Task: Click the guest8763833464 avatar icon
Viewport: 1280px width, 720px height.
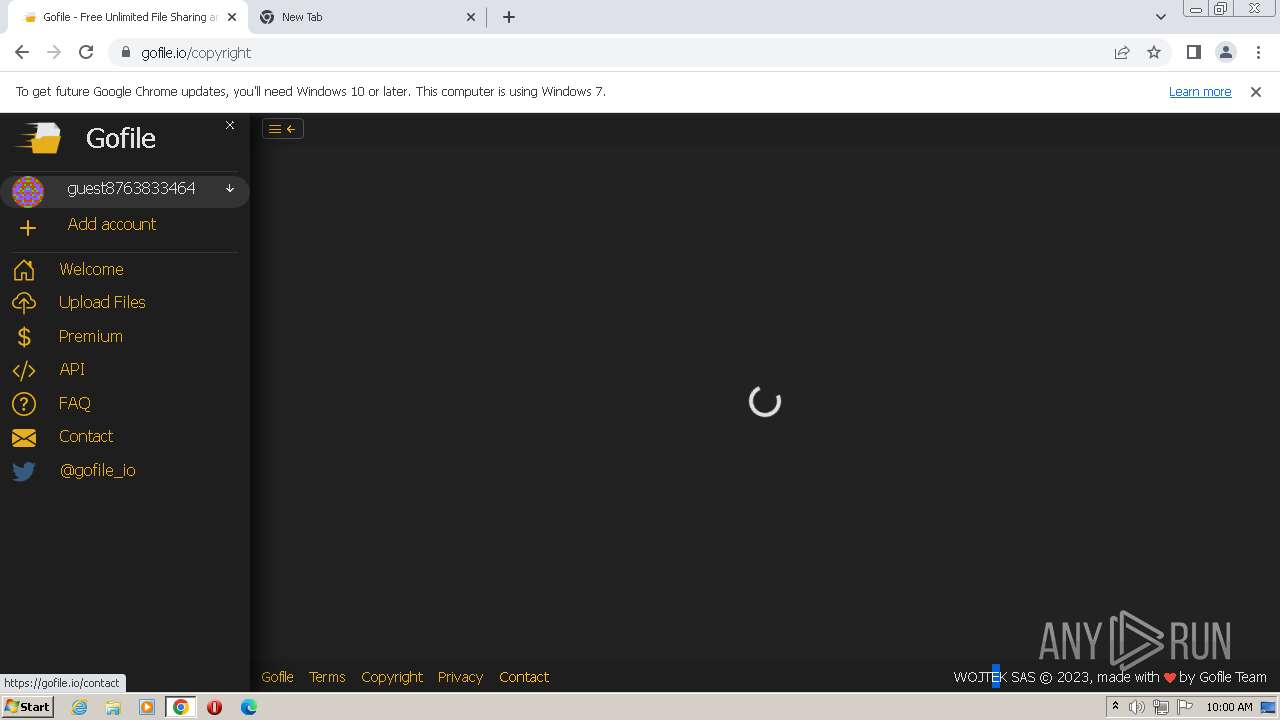Action: point(28,191)
